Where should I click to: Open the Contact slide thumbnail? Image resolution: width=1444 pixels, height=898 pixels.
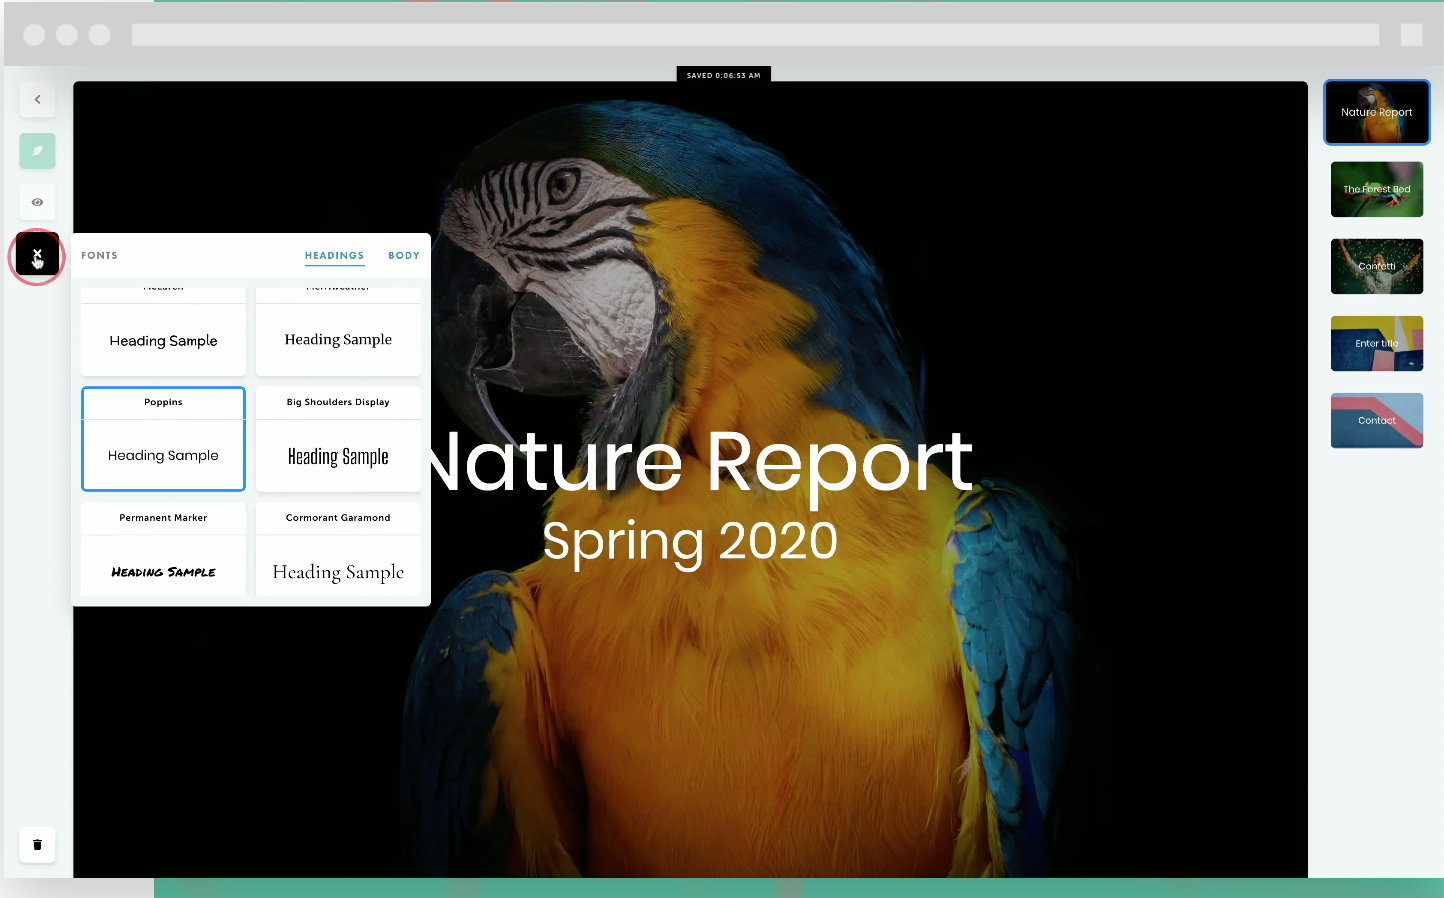click(x=1377, y=420)
